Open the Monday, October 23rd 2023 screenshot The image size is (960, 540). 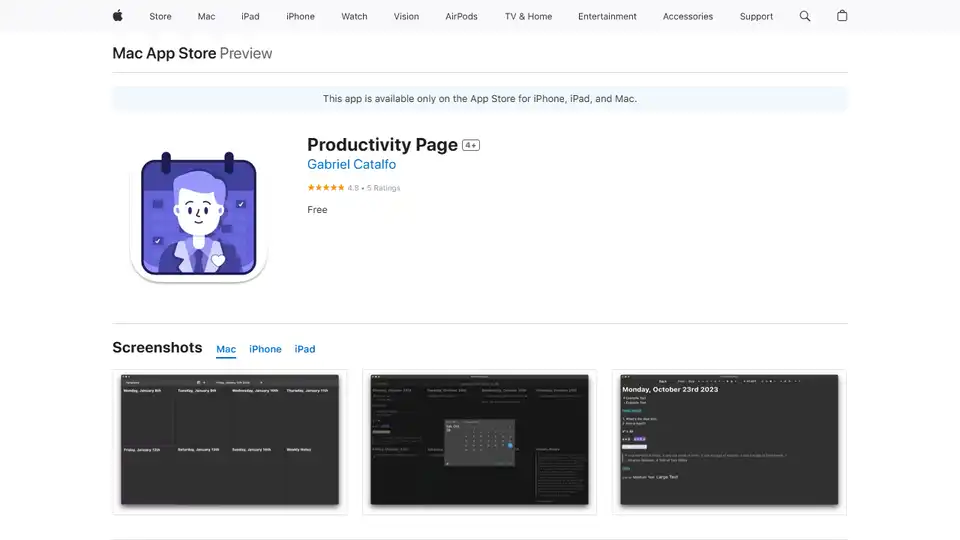tap(729, 441)
